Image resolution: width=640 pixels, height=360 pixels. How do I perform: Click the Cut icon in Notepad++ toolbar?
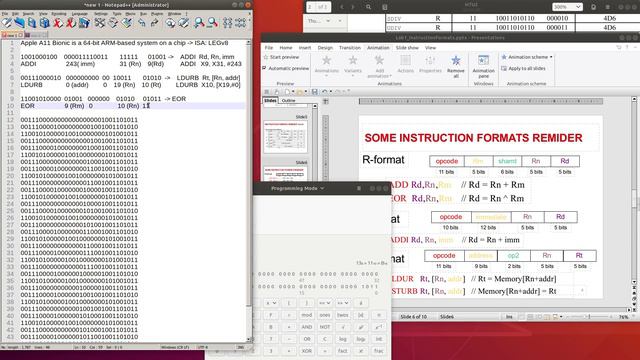pos(100,23)
